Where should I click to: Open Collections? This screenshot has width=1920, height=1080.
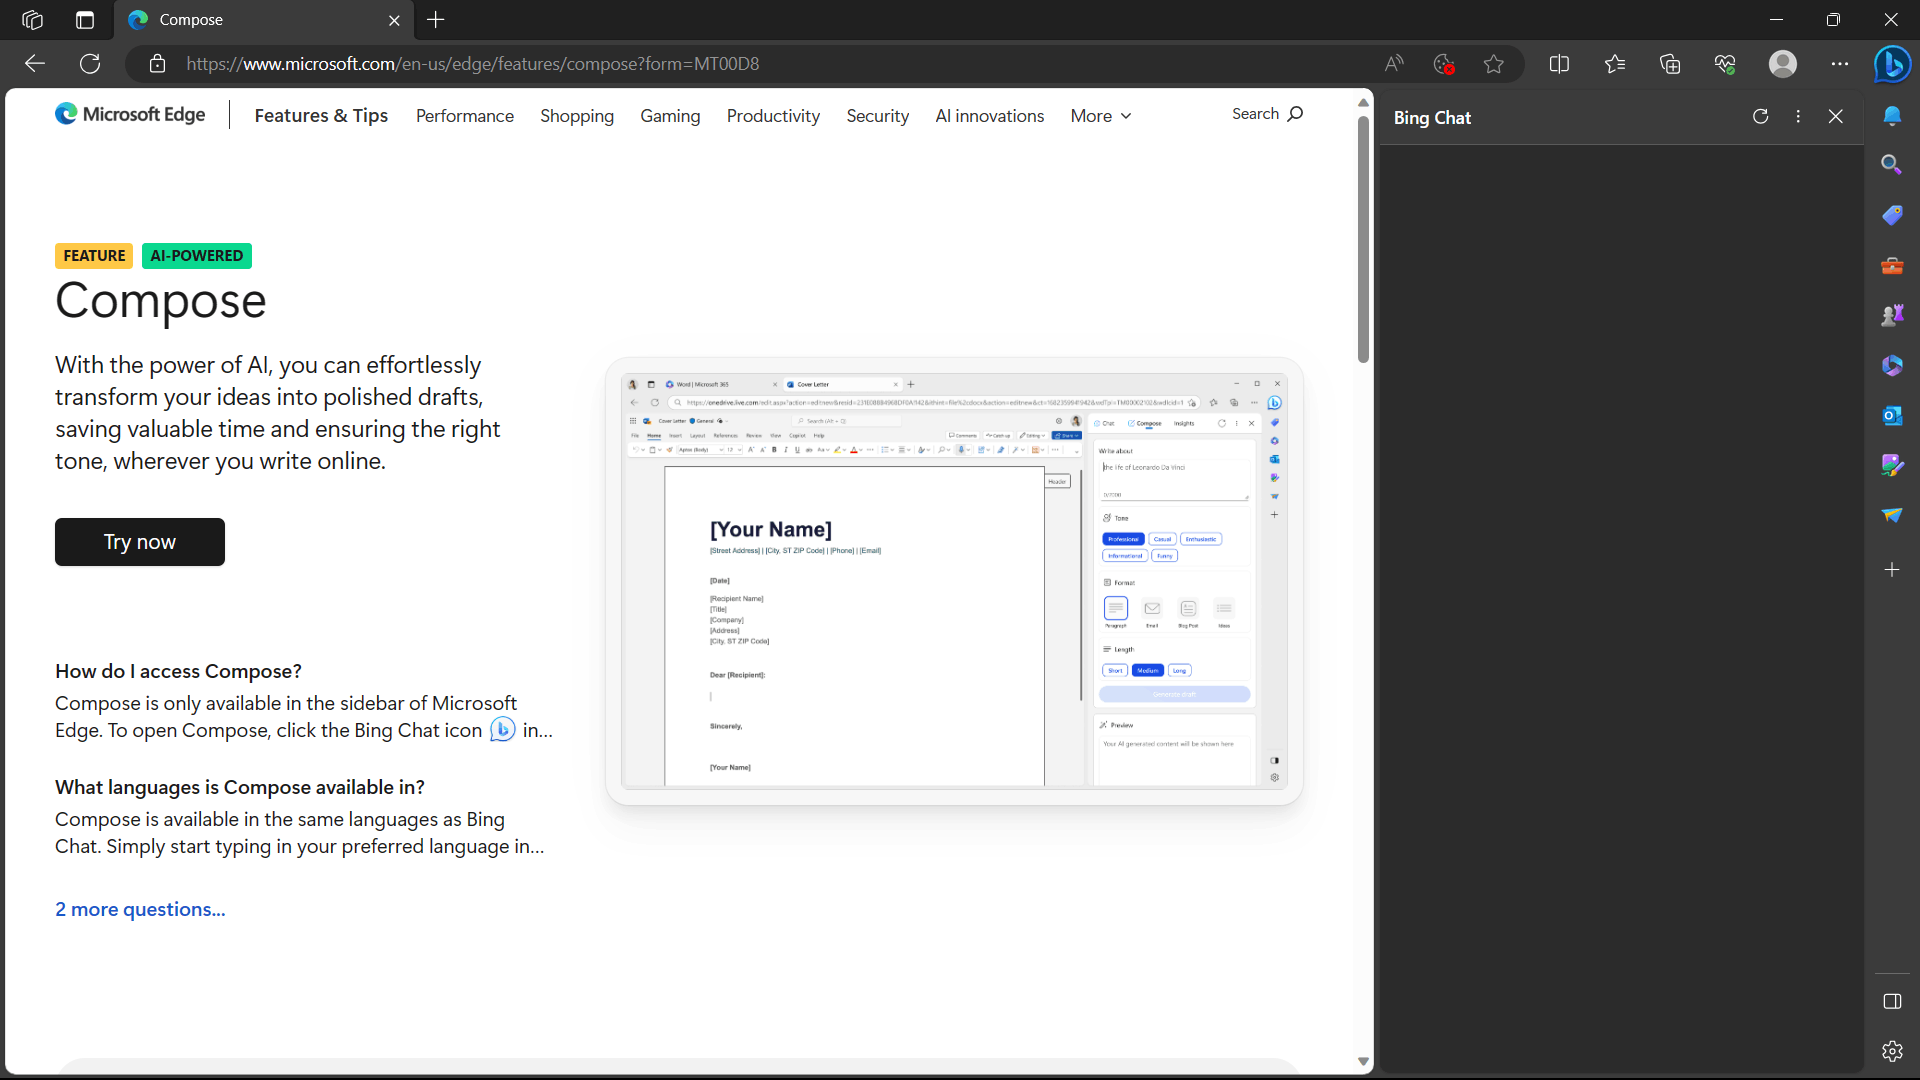(1670, 64)
